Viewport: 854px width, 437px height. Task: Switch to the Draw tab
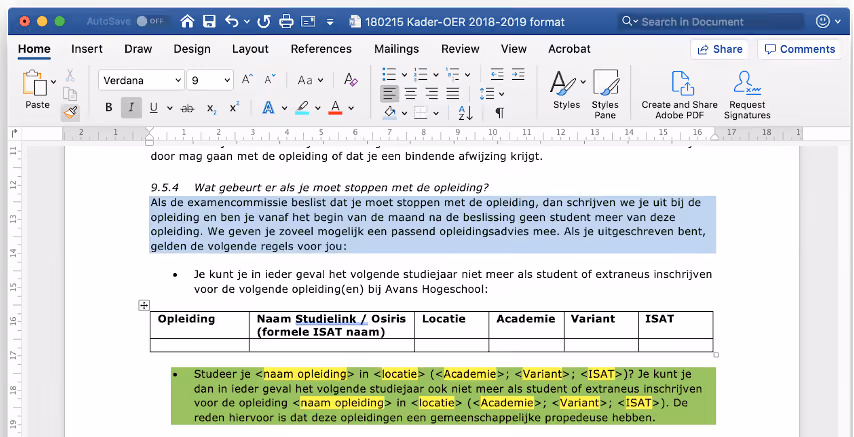(138, 48)
